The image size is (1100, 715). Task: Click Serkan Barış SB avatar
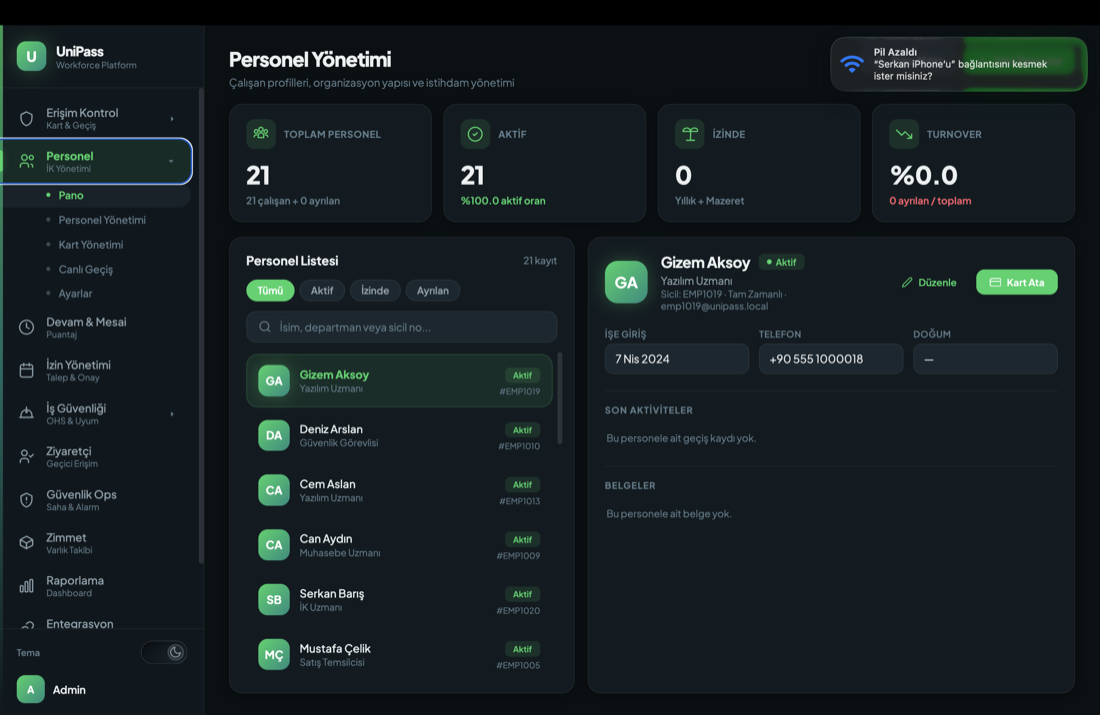(274, 599)
